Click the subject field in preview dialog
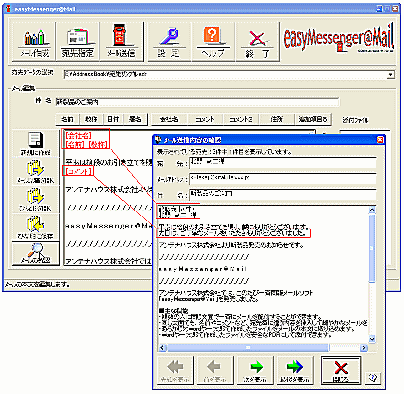The height and width of the screenshot is (394, 404). click(x=283, y=194)
